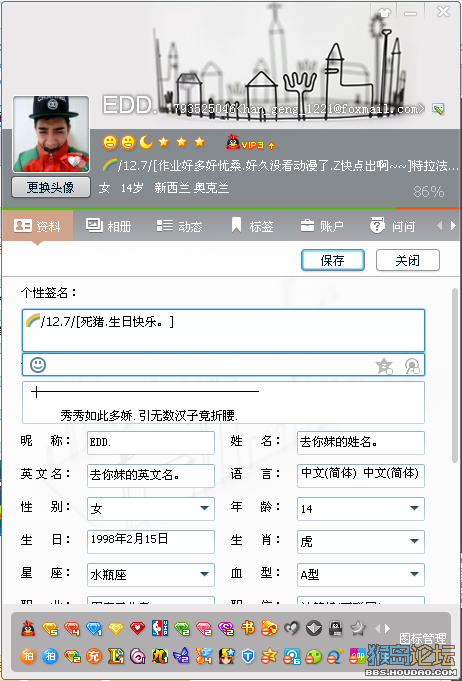Click the crescent moon level icon

point(145,142)
